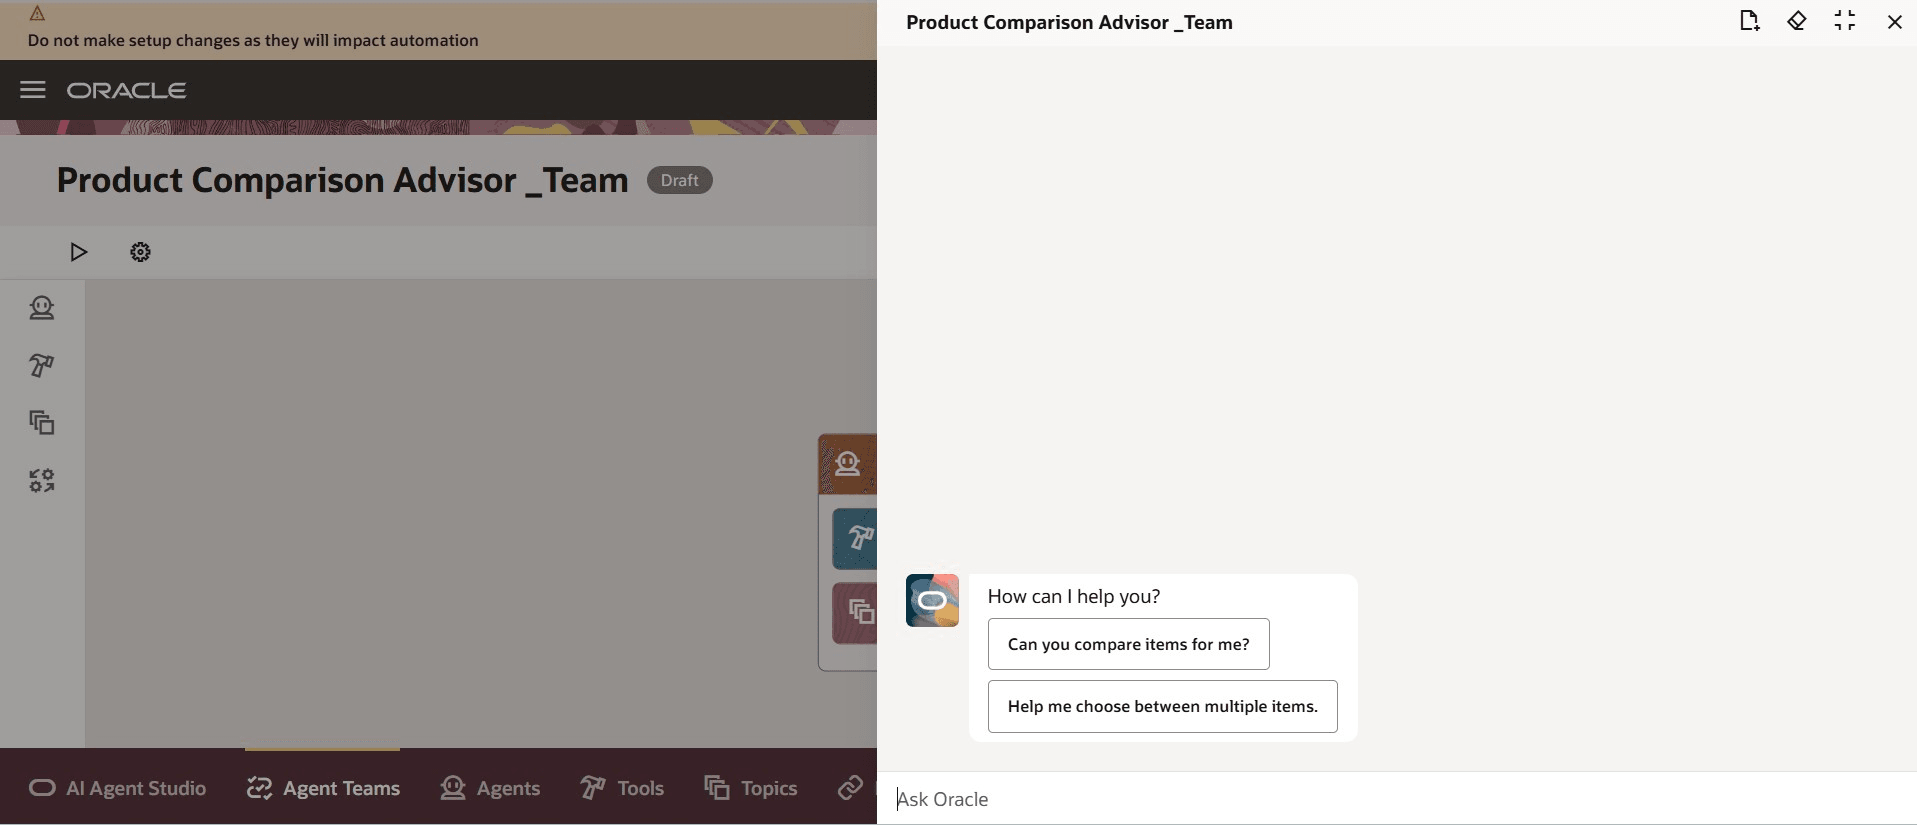
Task: Click the link icon tab in bottom bar
Action: pos(850,788)
